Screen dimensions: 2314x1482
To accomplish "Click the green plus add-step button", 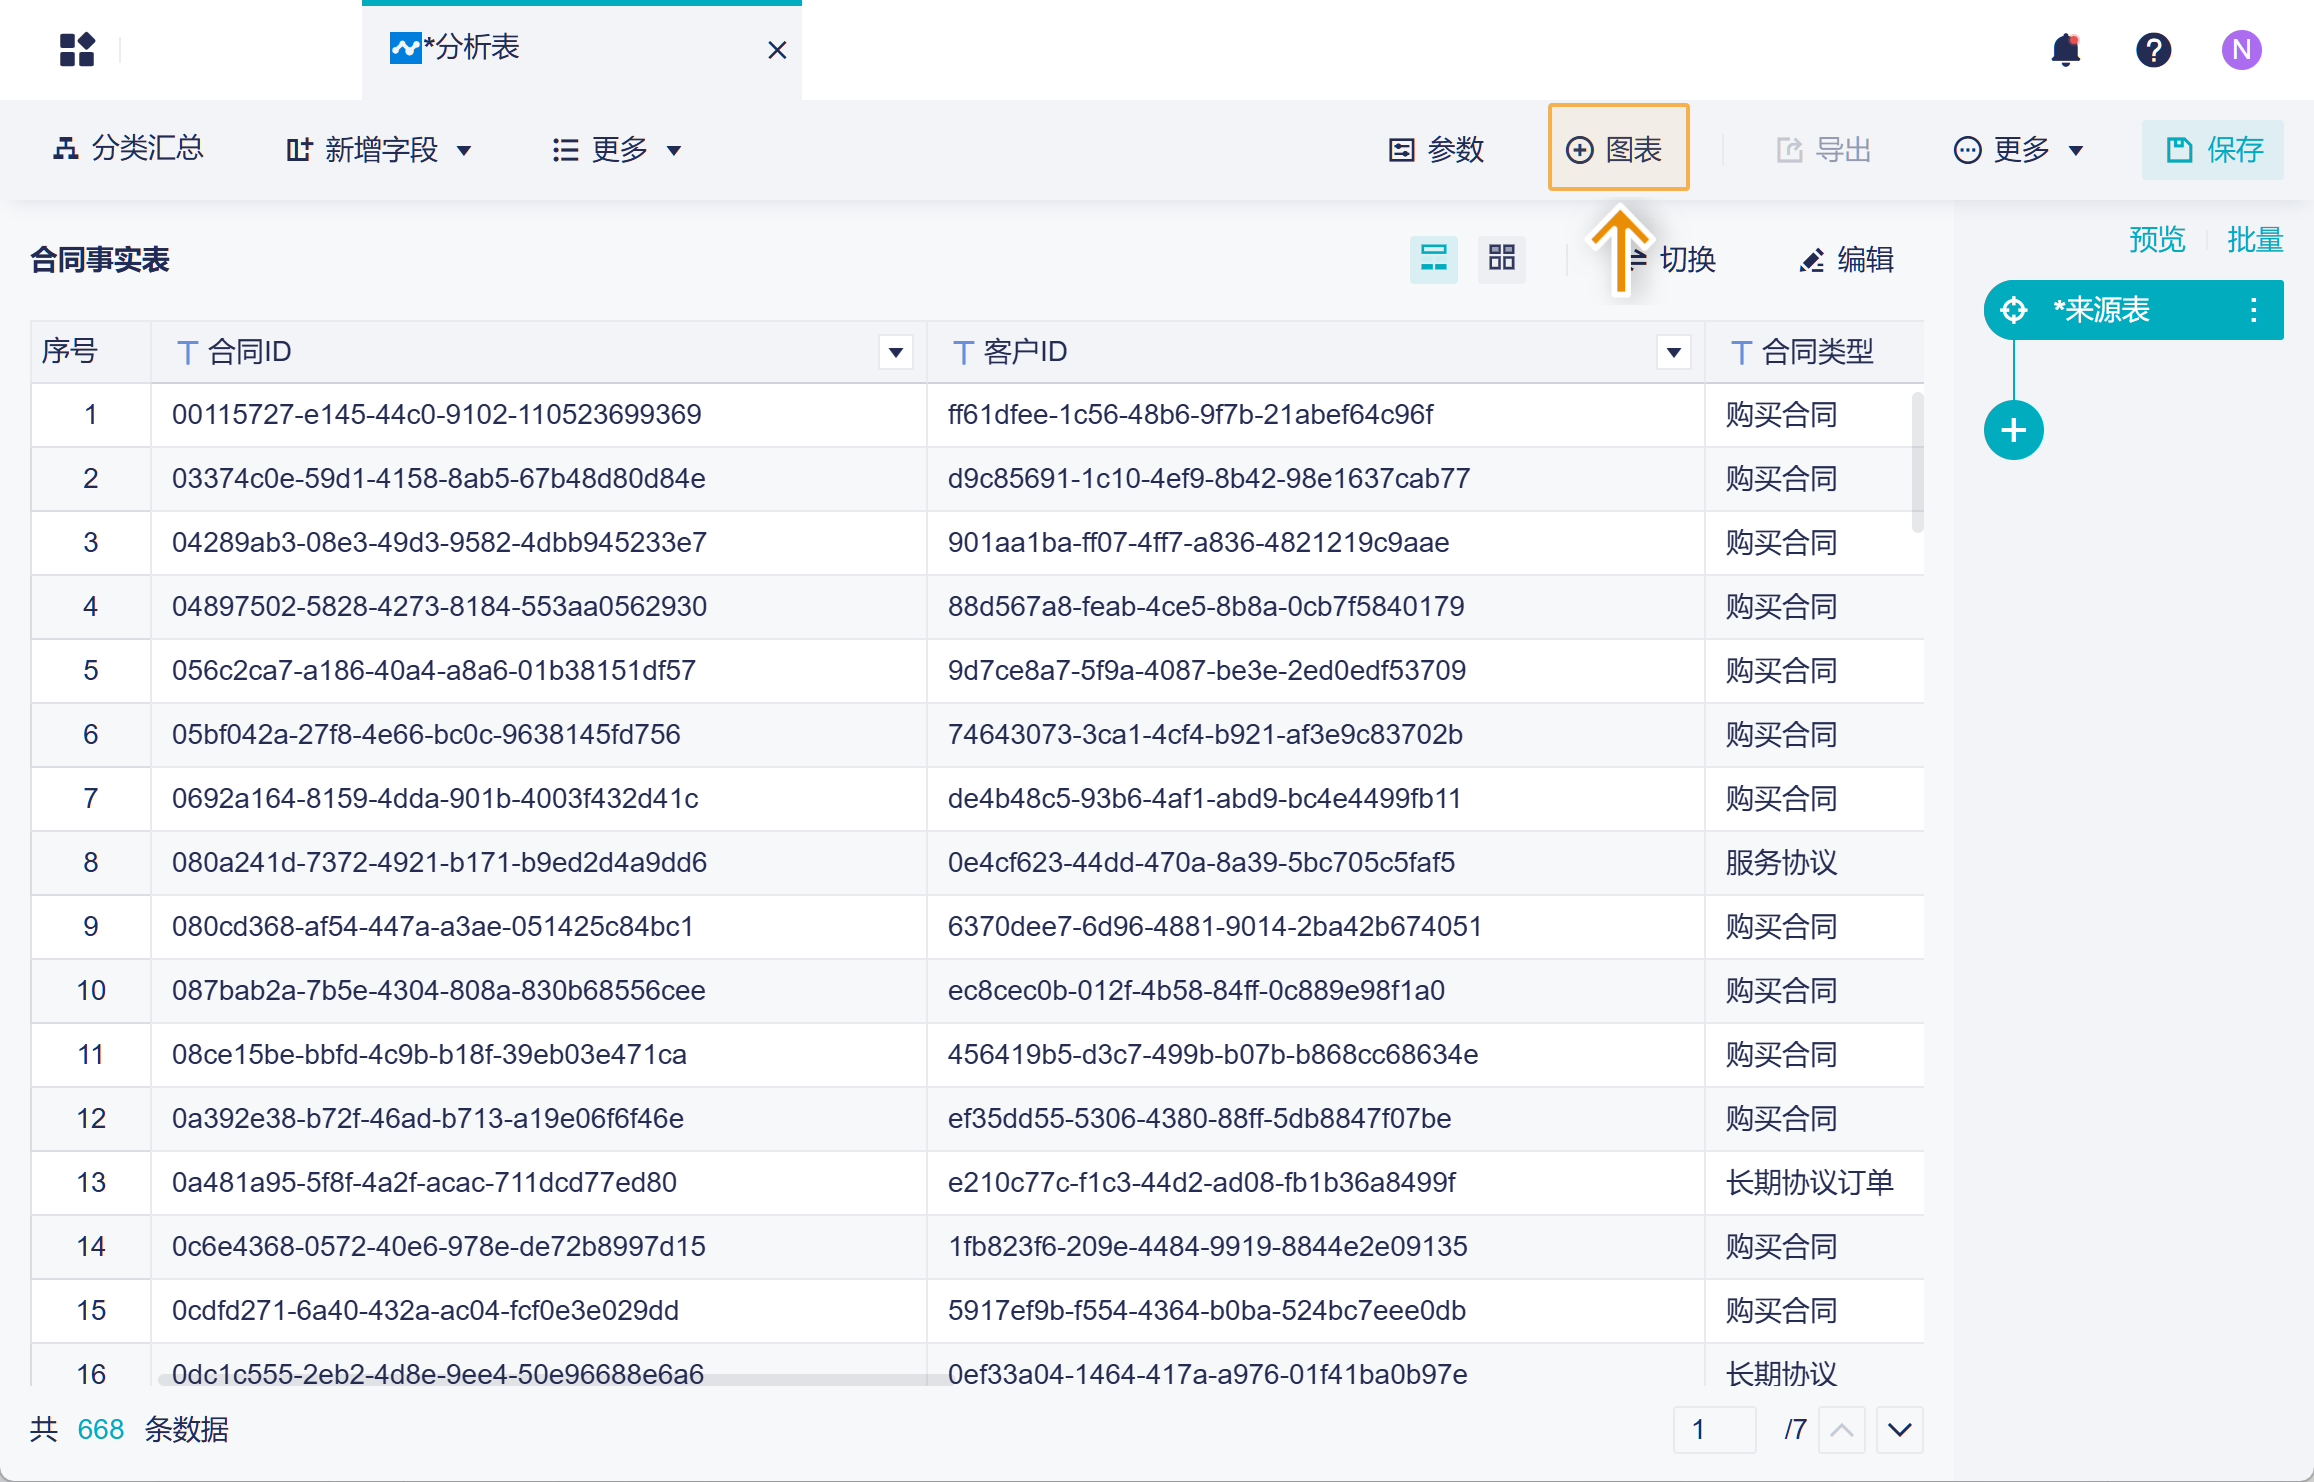I will point(2013,430).
